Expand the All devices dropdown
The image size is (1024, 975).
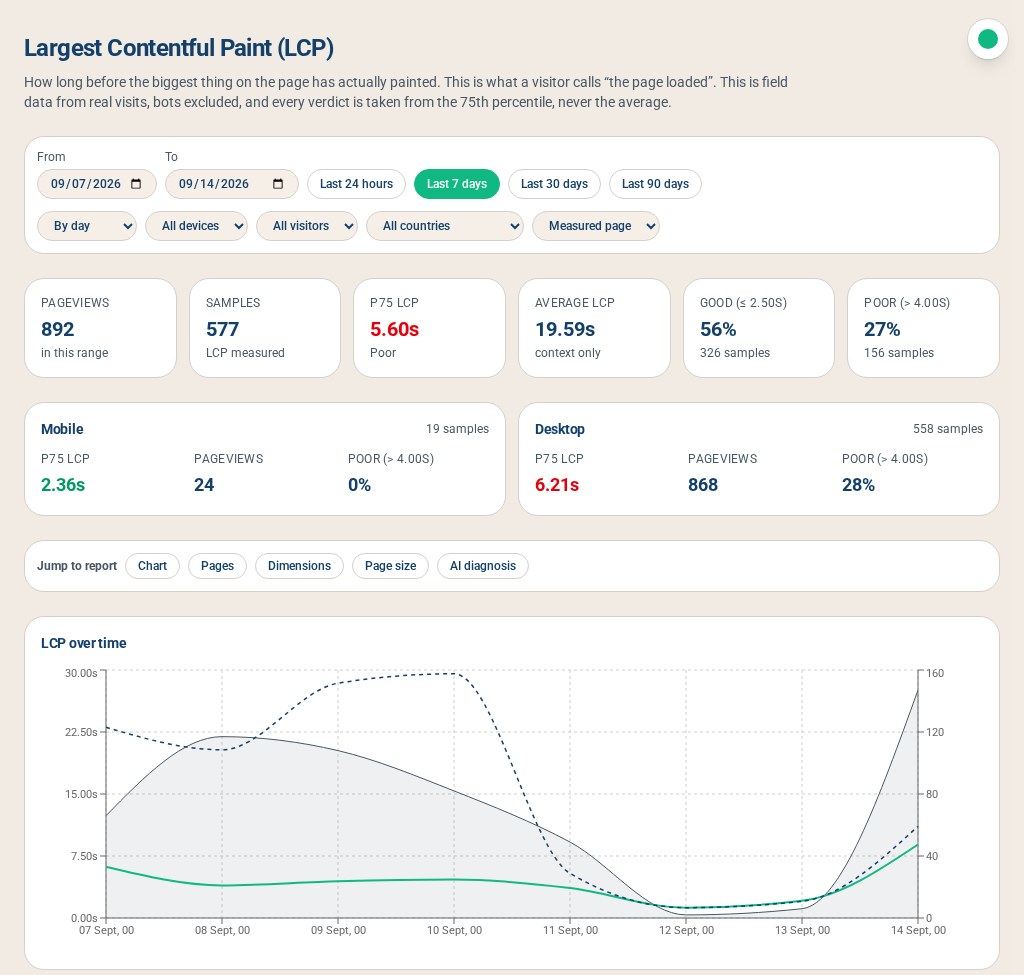point(196,226)
